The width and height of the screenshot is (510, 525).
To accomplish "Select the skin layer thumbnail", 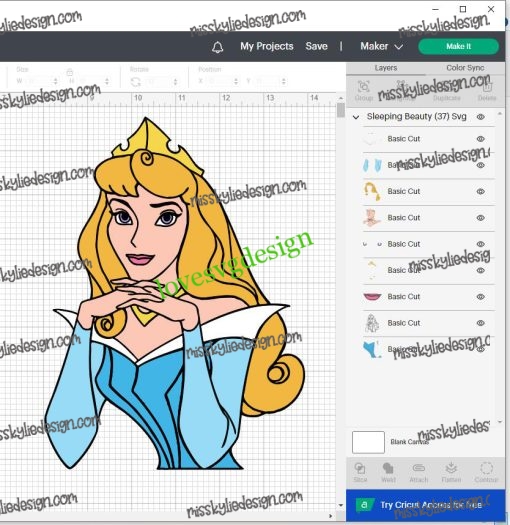I will coord(372,218).
